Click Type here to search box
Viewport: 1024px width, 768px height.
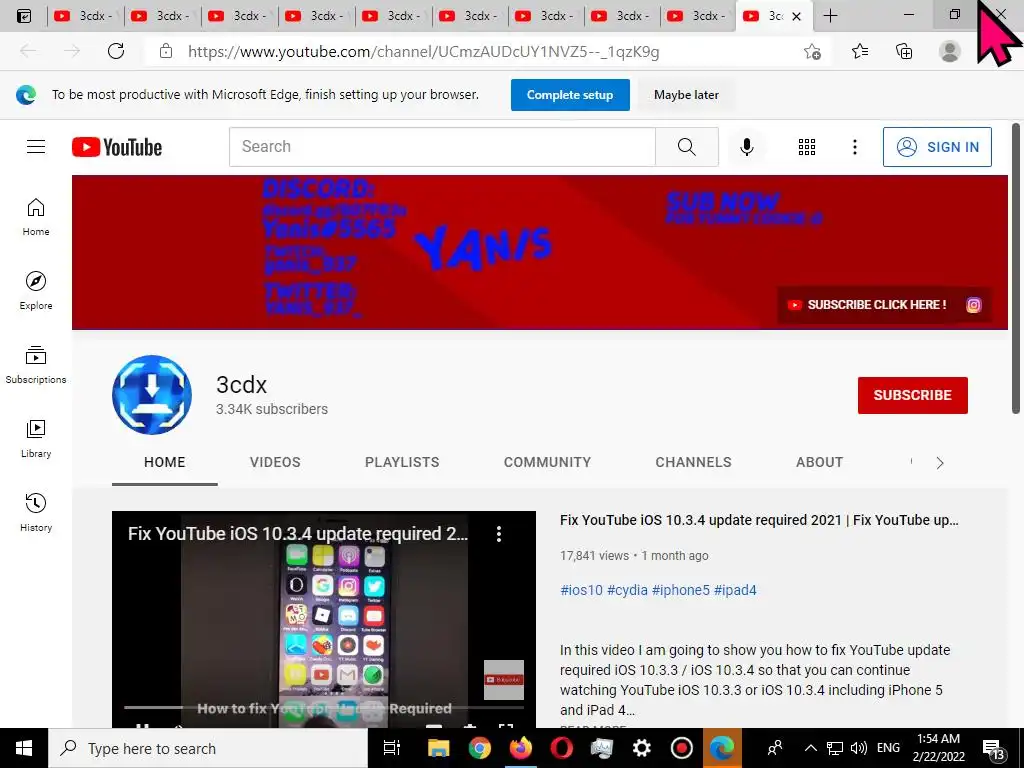pyautogui.click(x=208, y=748)
